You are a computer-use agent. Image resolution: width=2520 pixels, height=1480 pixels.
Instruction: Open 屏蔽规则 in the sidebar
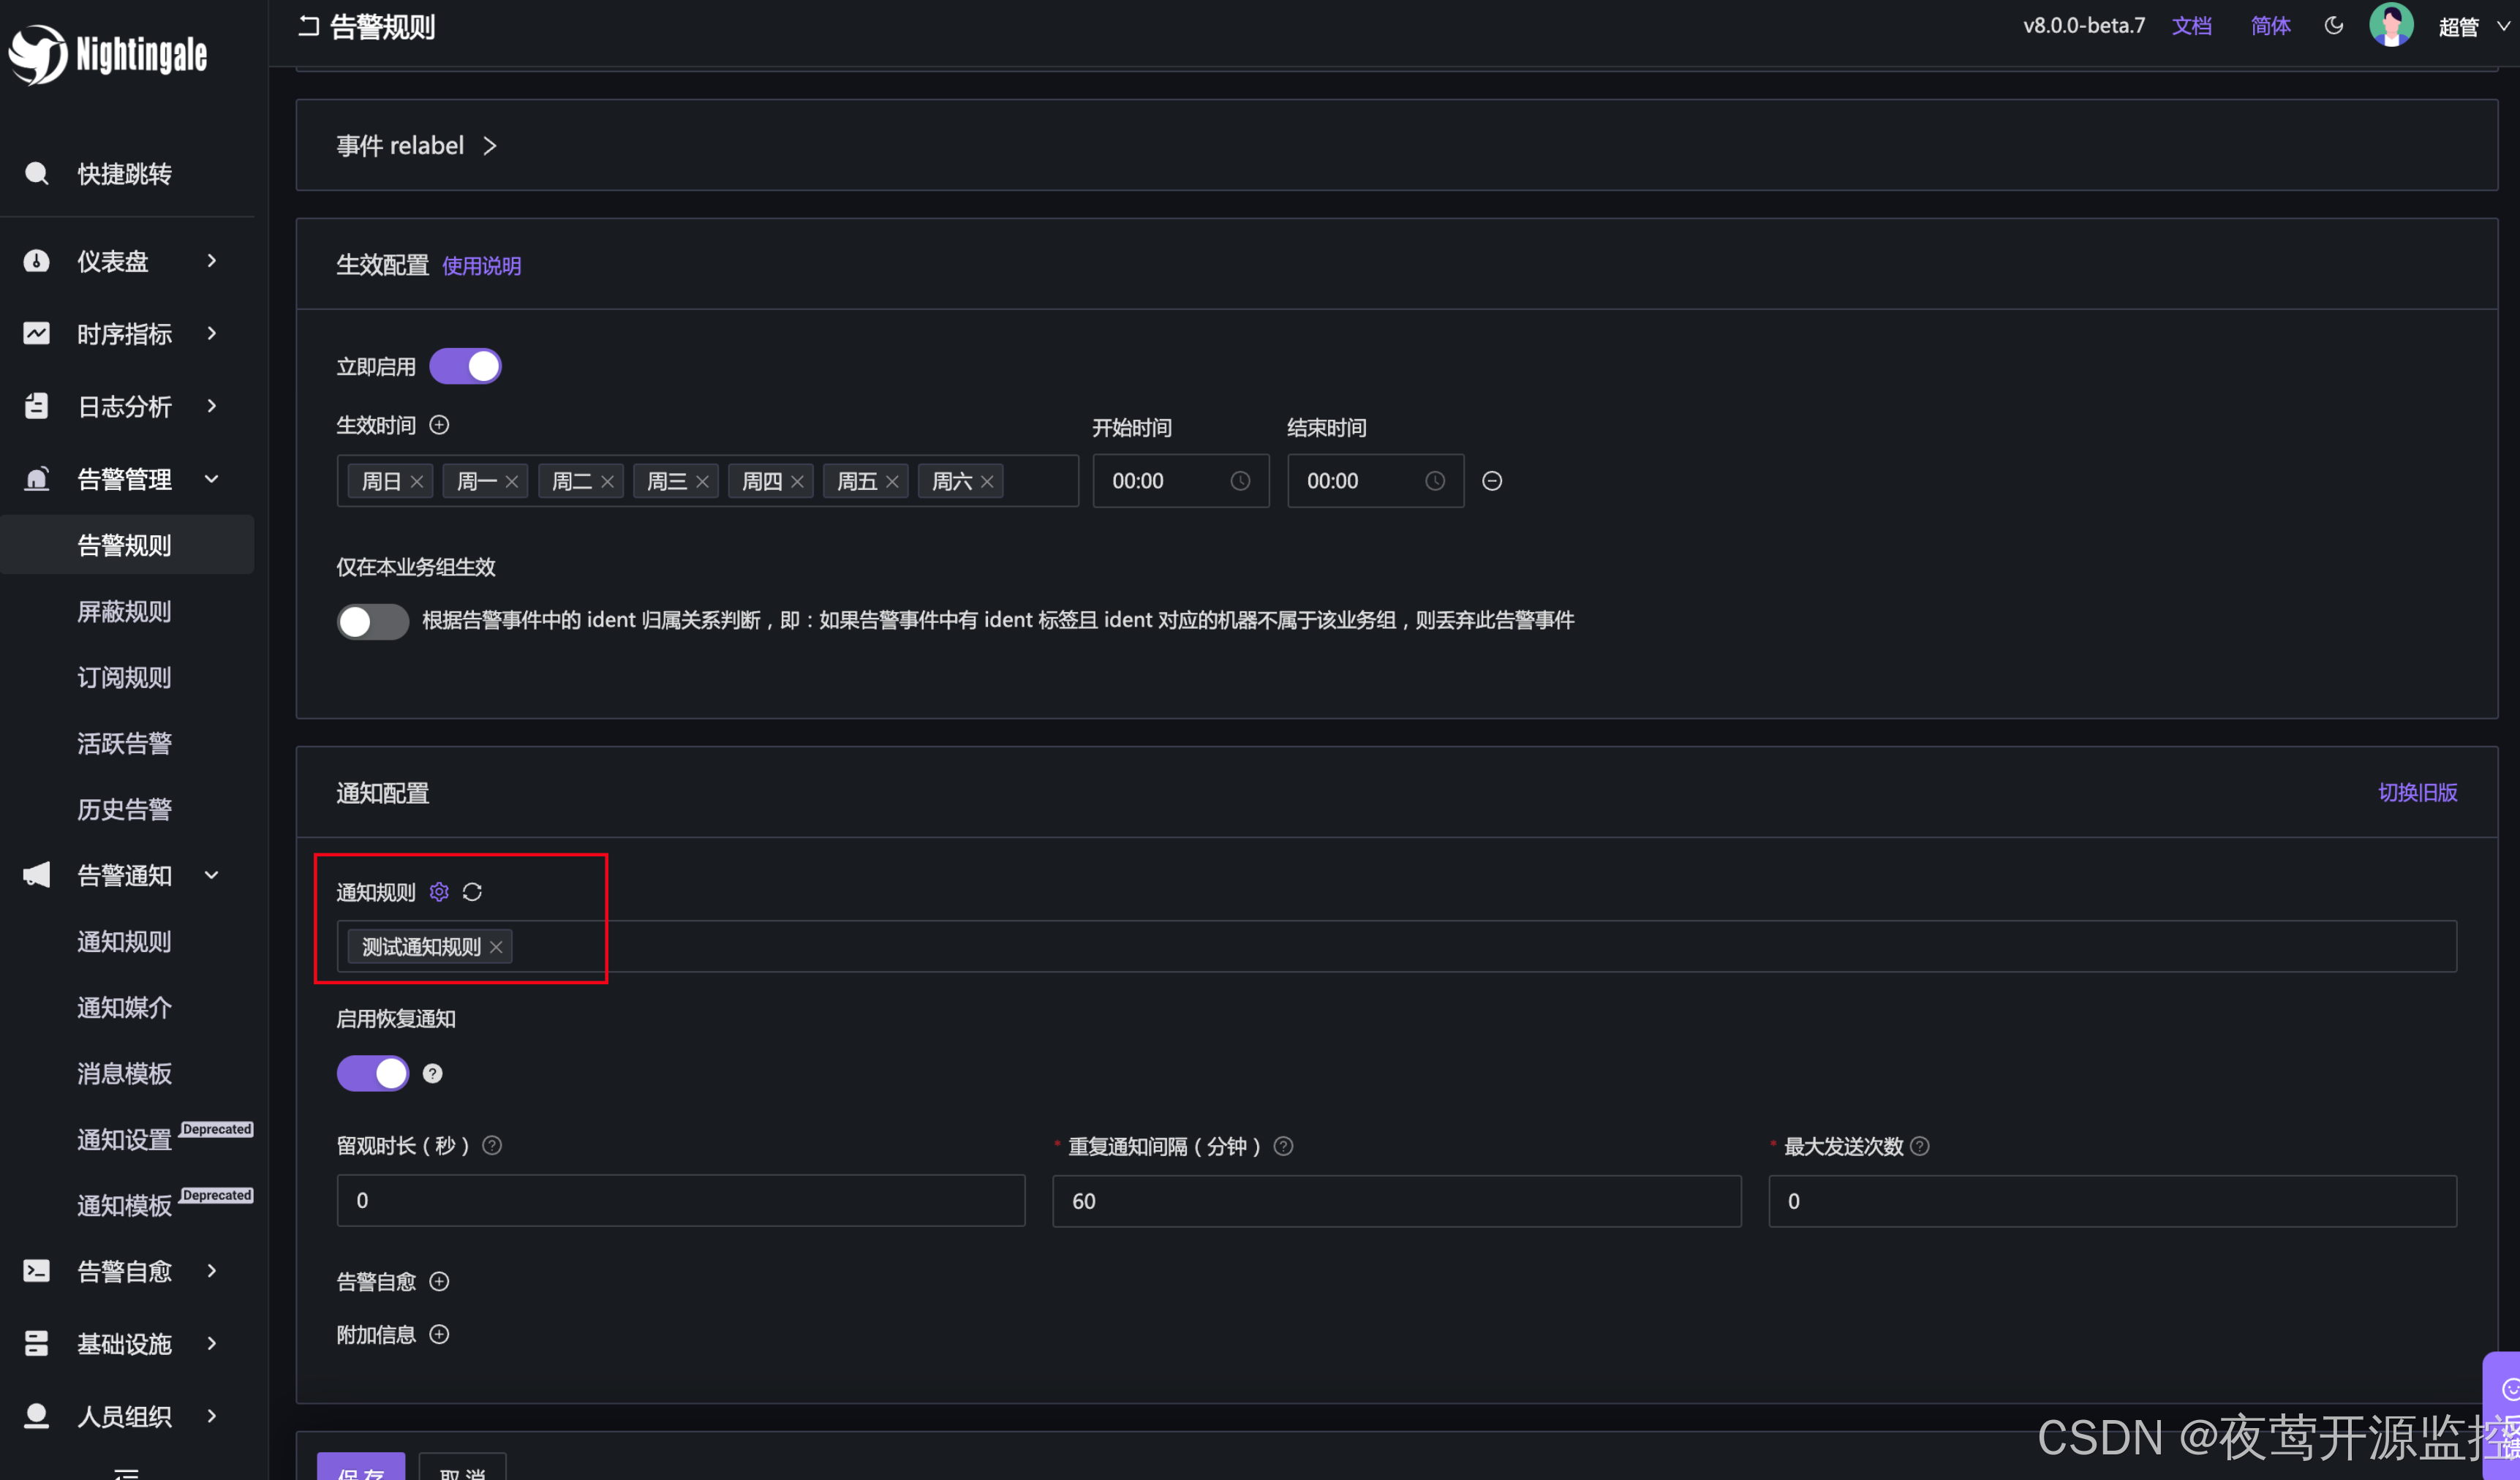(x=124, y=611)
